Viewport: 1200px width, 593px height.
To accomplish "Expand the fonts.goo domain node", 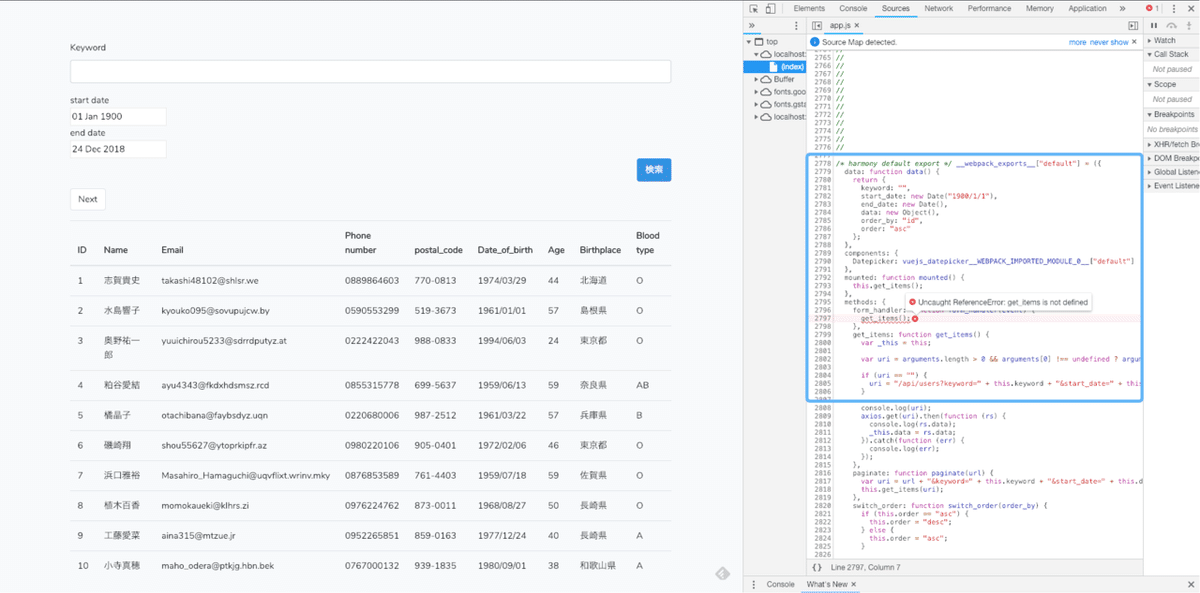I will tap(757, 91).
